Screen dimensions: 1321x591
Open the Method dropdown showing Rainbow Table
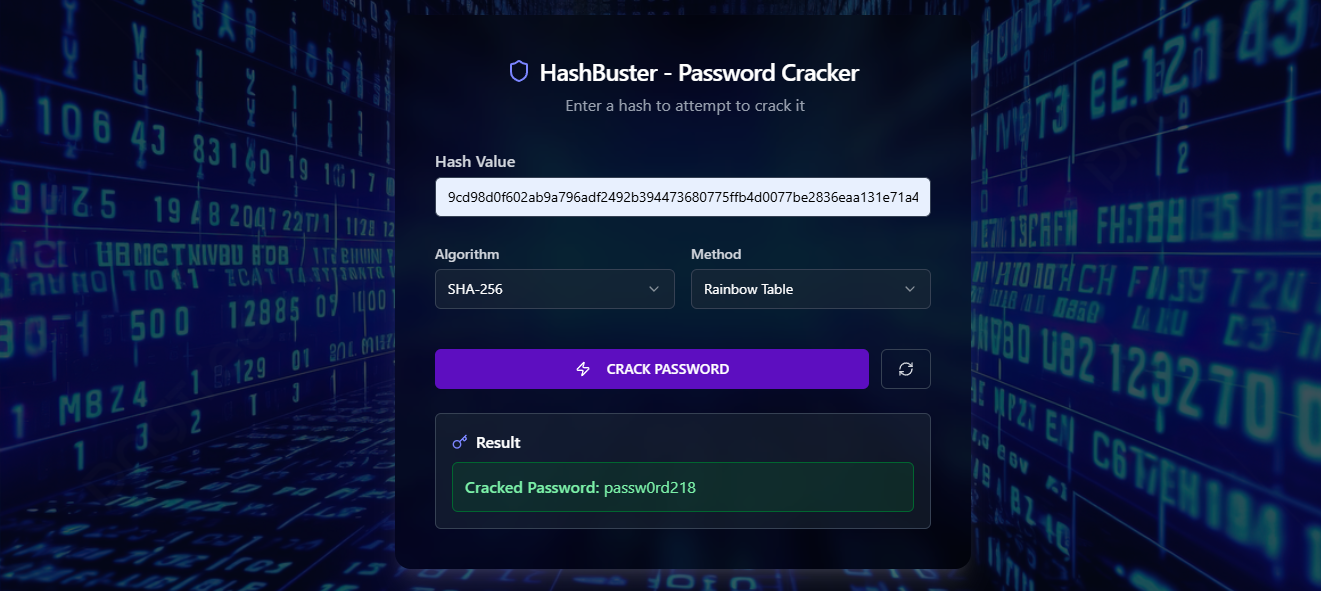click(x=811, y=289)
